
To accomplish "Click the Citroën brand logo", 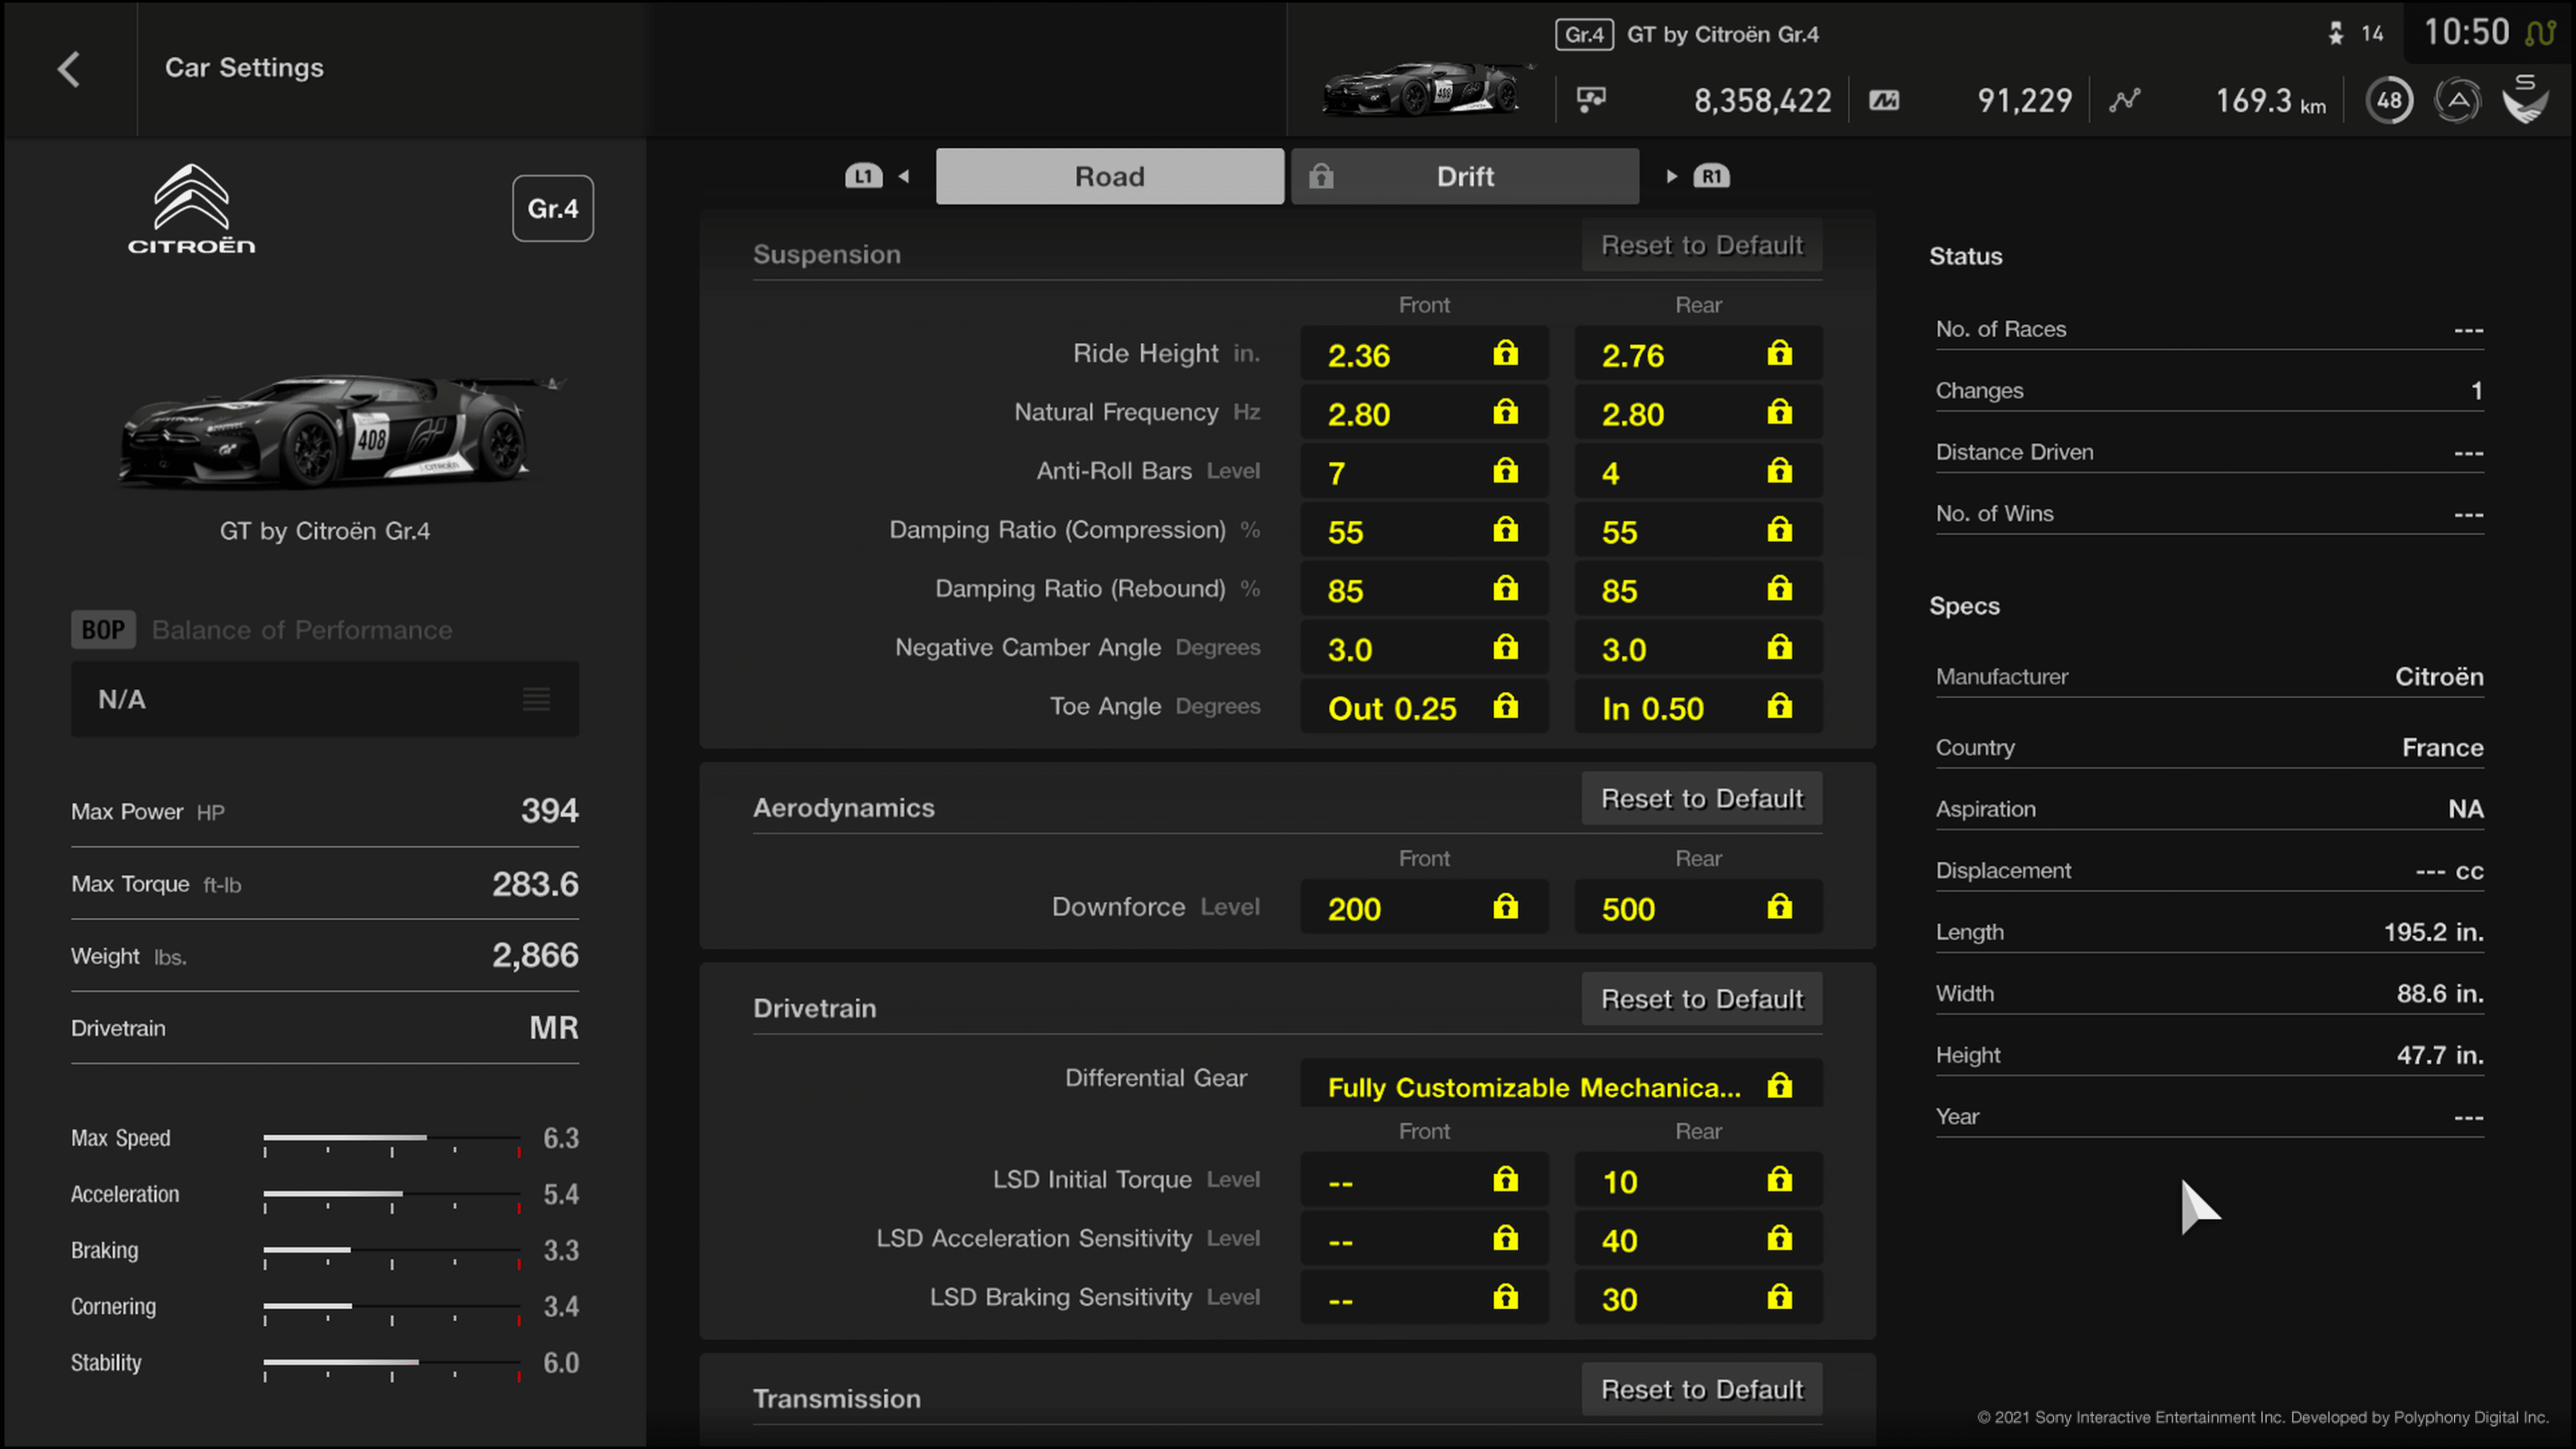I will [x=191, y=209].
